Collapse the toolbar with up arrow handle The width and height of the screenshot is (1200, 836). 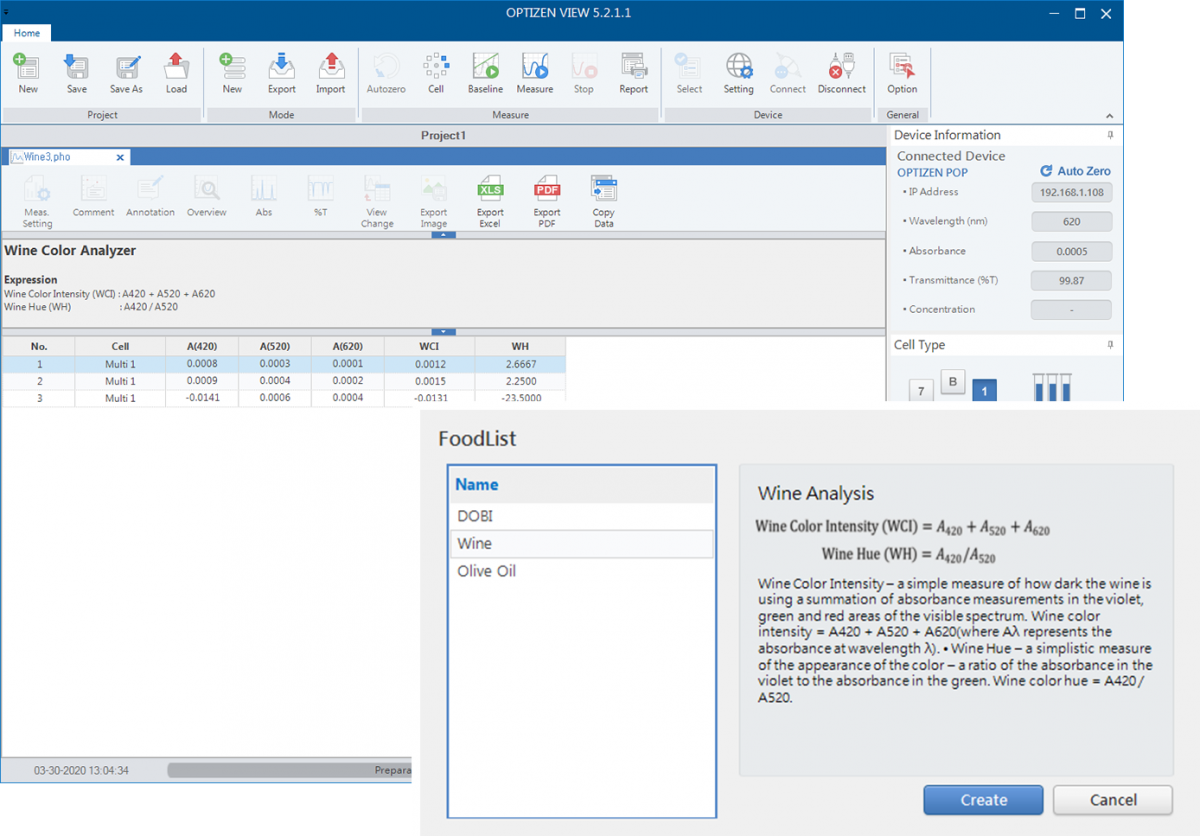tap(445, 234)
